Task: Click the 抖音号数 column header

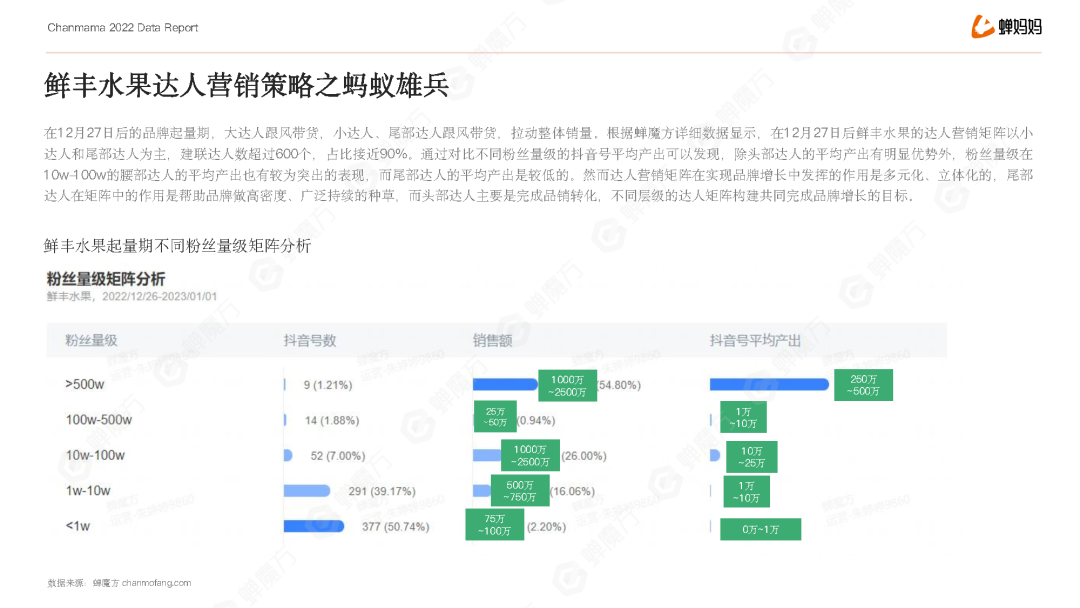Action: 309,340
